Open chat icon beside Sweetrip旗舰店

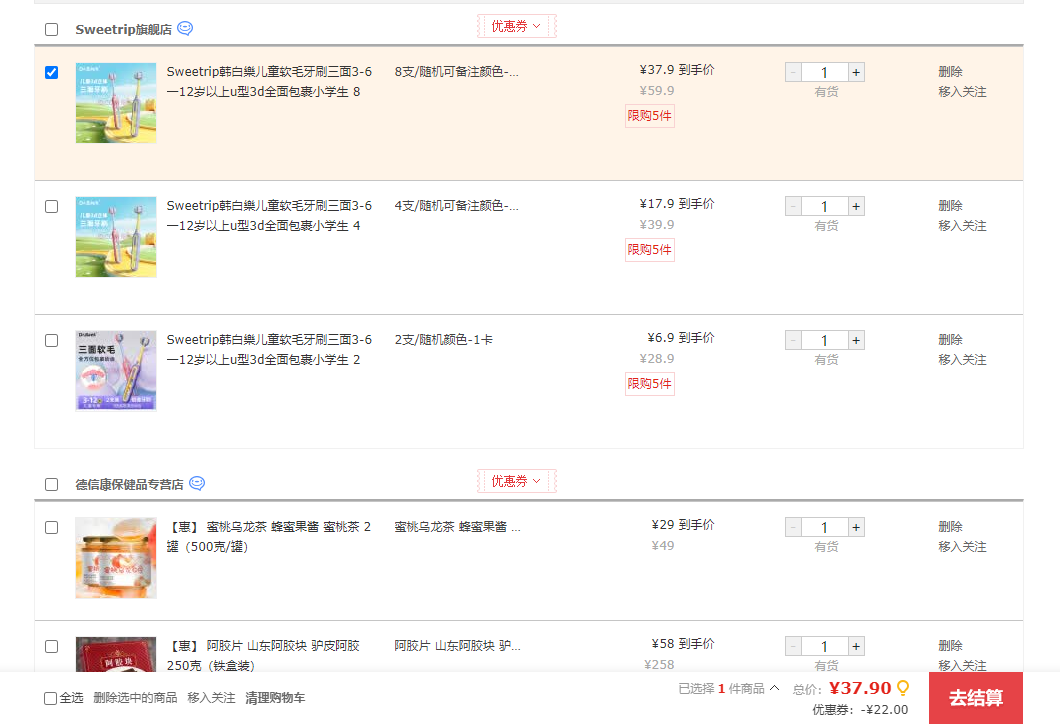[x=185, y=29]
